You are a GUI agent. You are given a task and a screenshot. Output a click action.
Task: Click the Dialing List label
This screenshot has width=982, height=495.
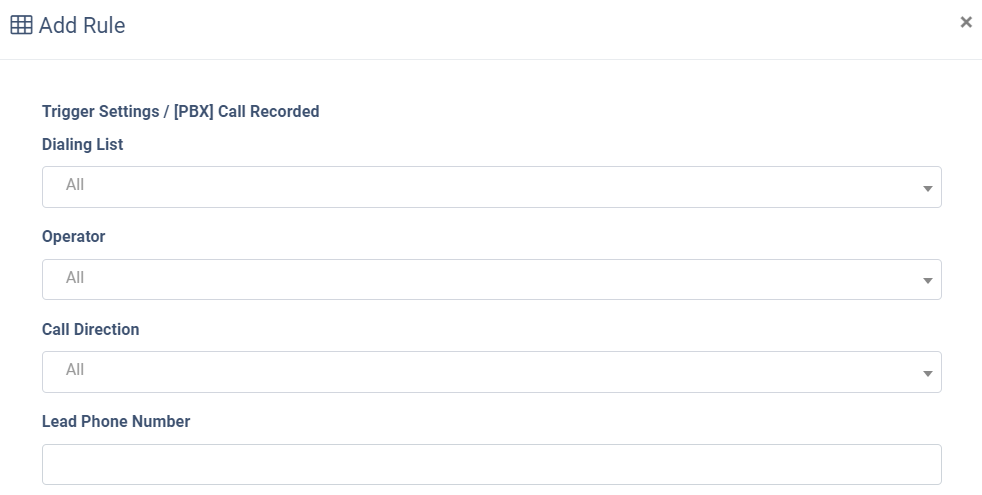(83, 145)
